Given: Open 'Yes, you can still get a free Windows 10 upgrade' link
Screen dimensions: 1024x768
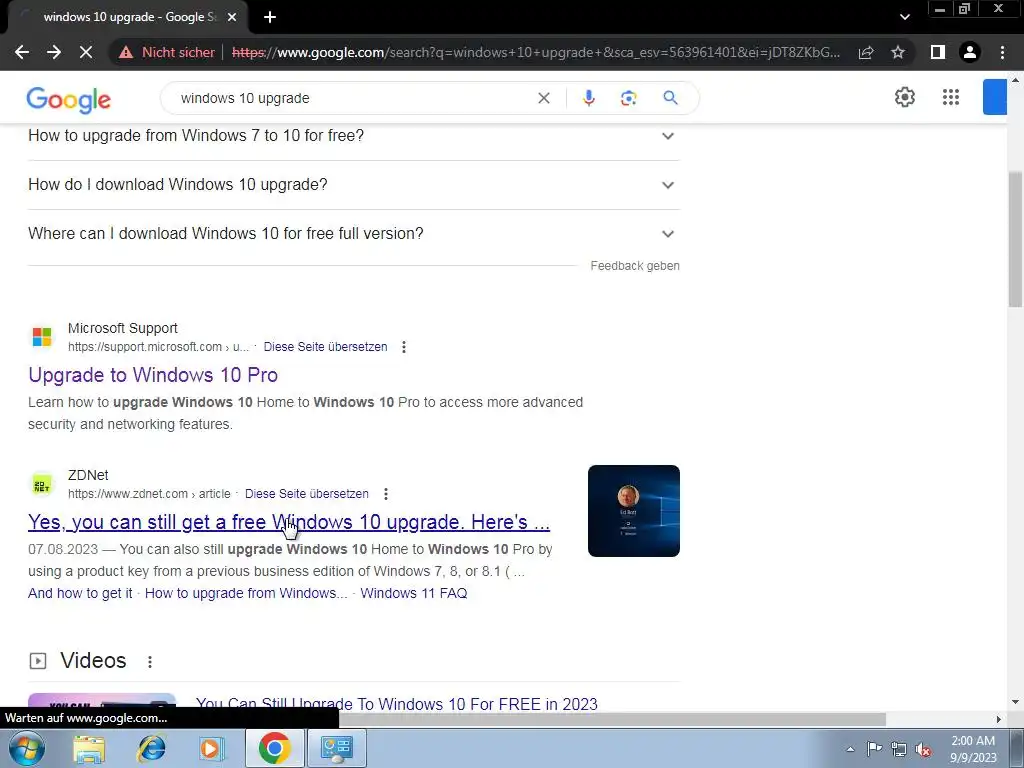Looking at the screenshot, I should click(x=289, y=522).
